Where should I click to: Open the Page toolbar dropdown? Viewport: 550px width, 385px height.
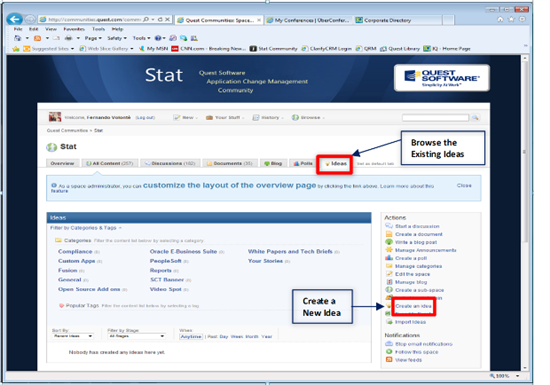[x=93, y=38]
